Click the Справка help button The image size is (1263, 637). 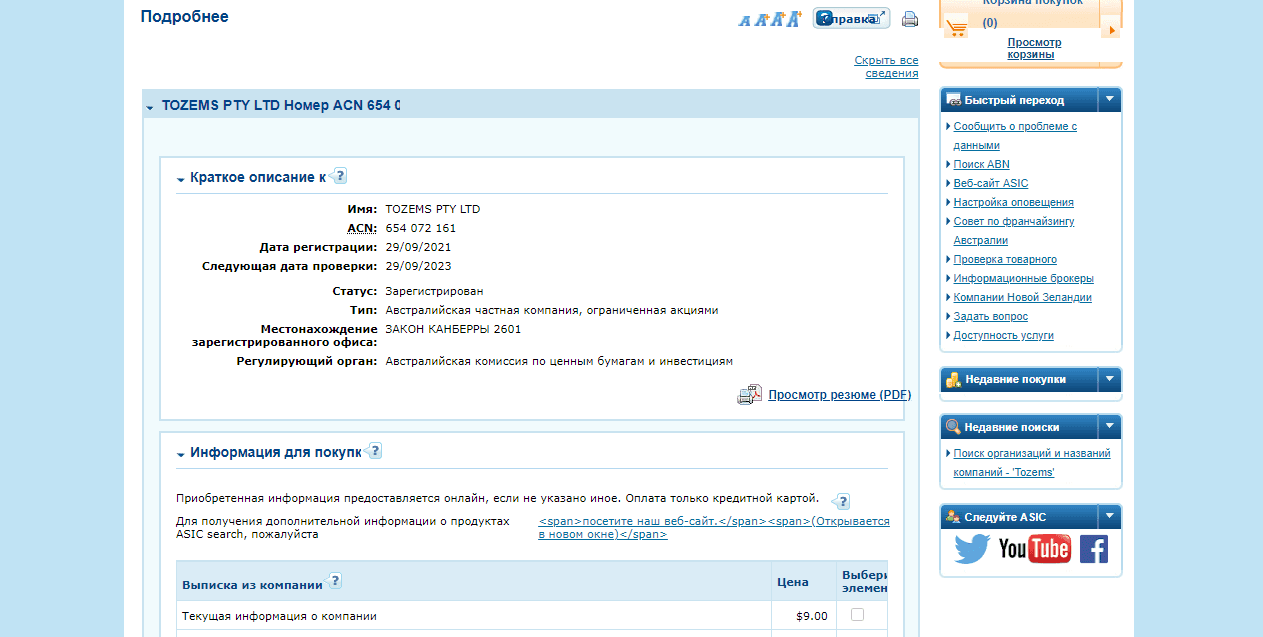pos(851,18)
